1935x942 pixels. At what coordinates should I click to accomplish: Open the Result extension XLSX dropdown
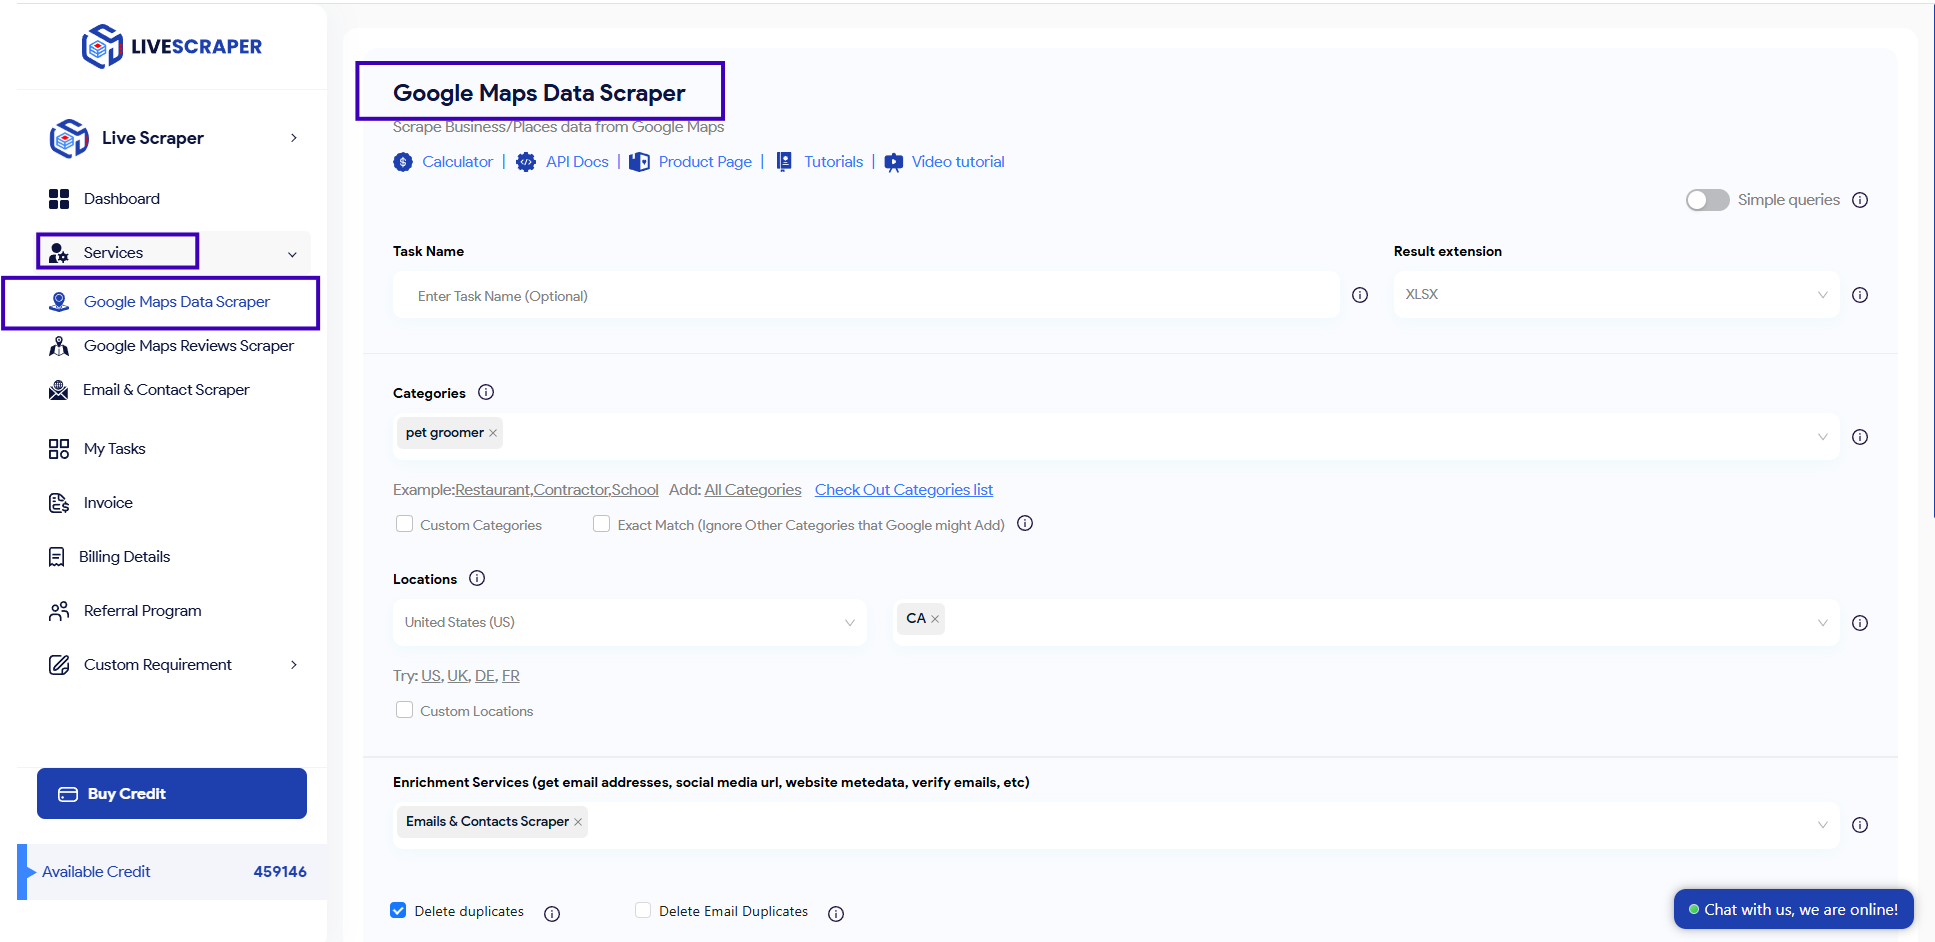pyautogui.click(x=1616, y=295)
